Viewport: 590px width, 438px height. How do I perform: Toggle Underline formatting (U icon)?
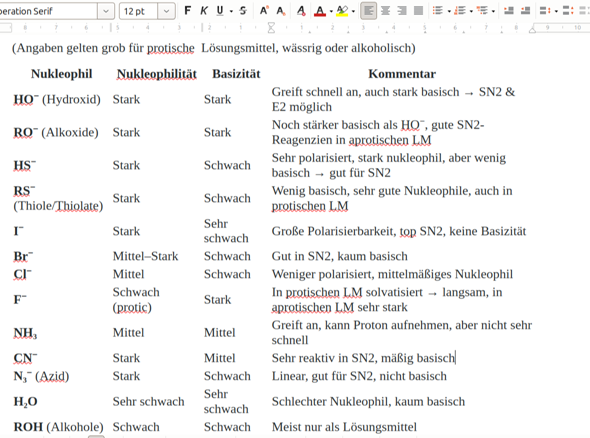220,11
